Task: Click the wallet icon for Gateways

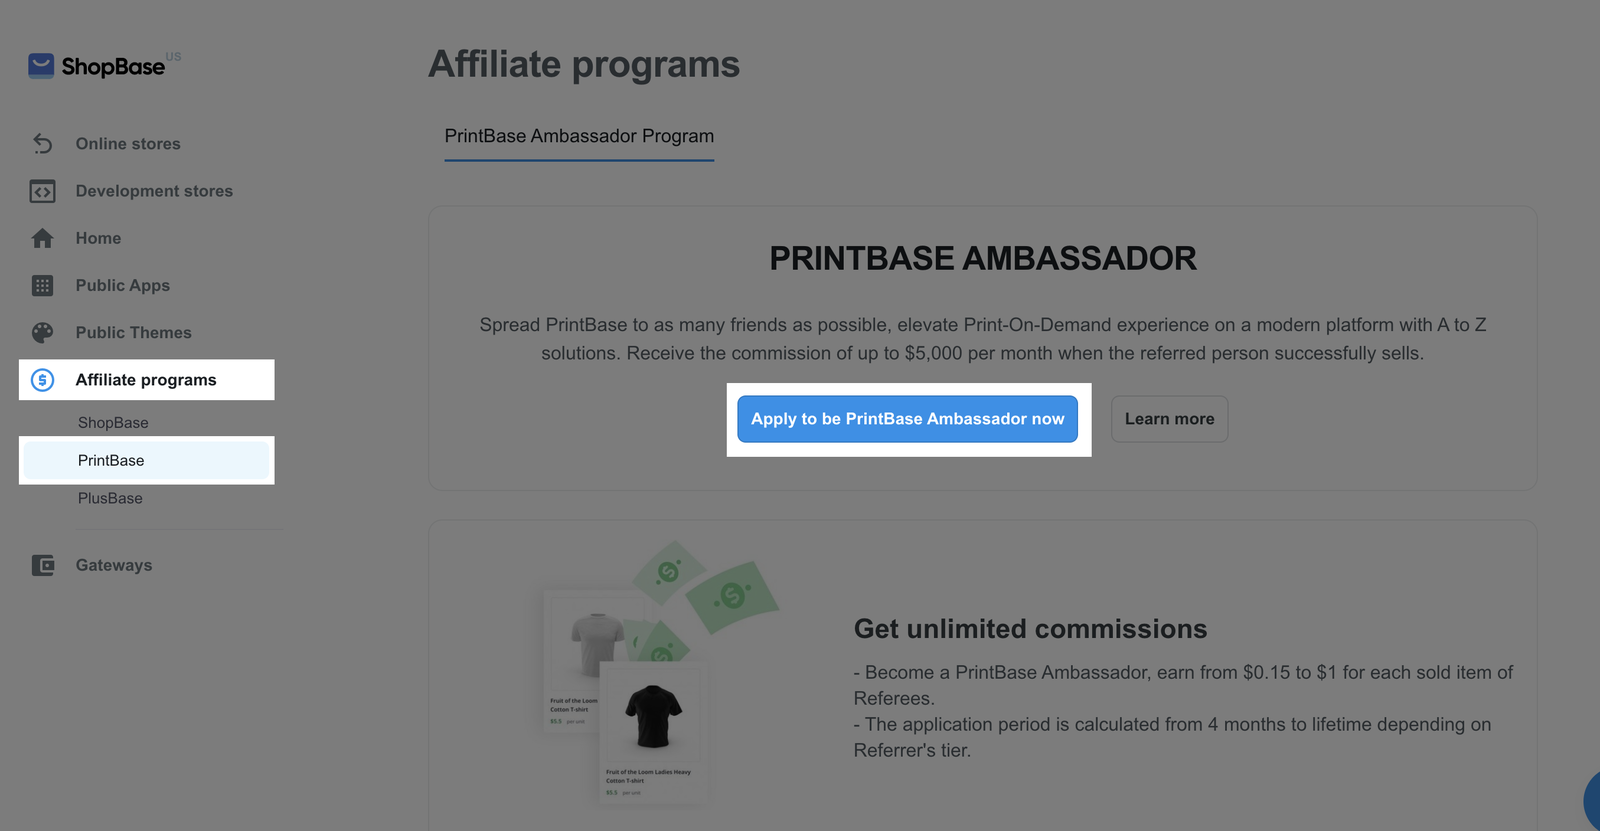Action: click(42, 565)
